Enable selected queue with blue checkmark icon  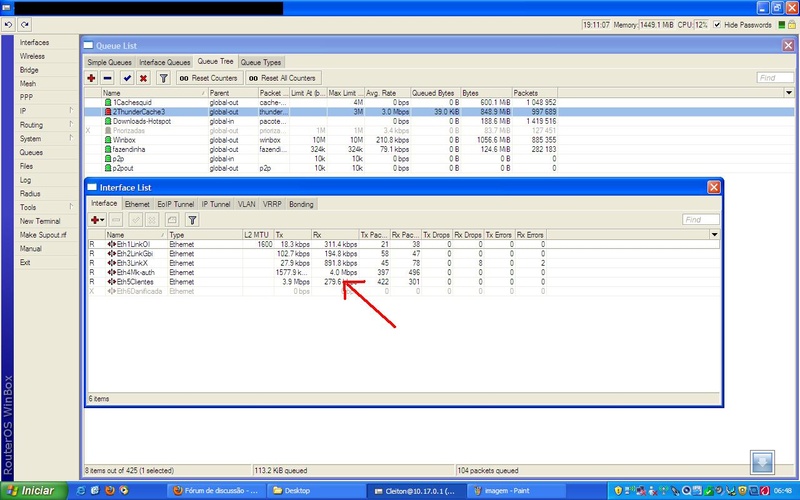tap(127, 78)
